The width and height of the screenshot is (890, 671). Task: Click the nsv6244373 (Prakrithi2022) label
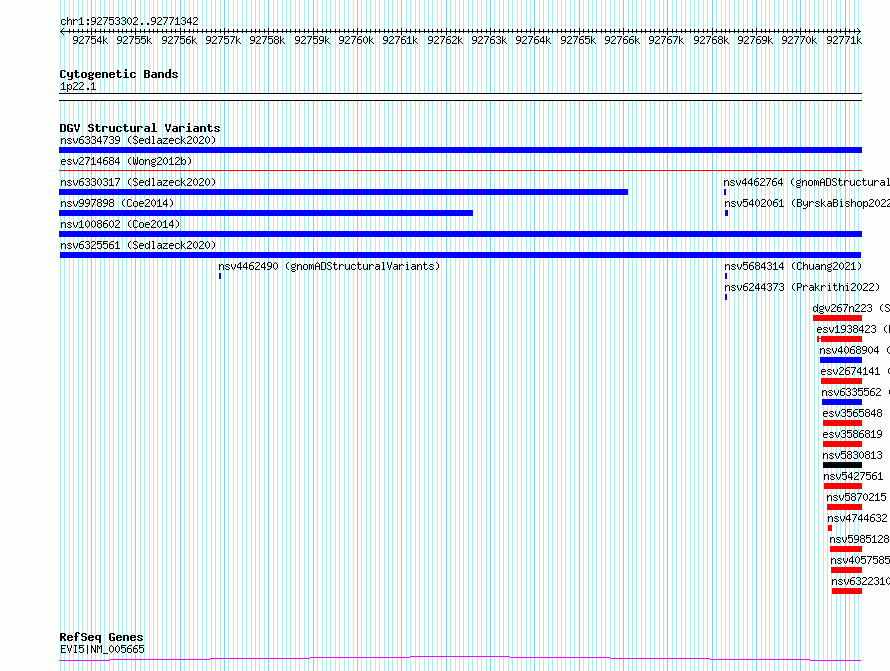[x=802, y=287]
